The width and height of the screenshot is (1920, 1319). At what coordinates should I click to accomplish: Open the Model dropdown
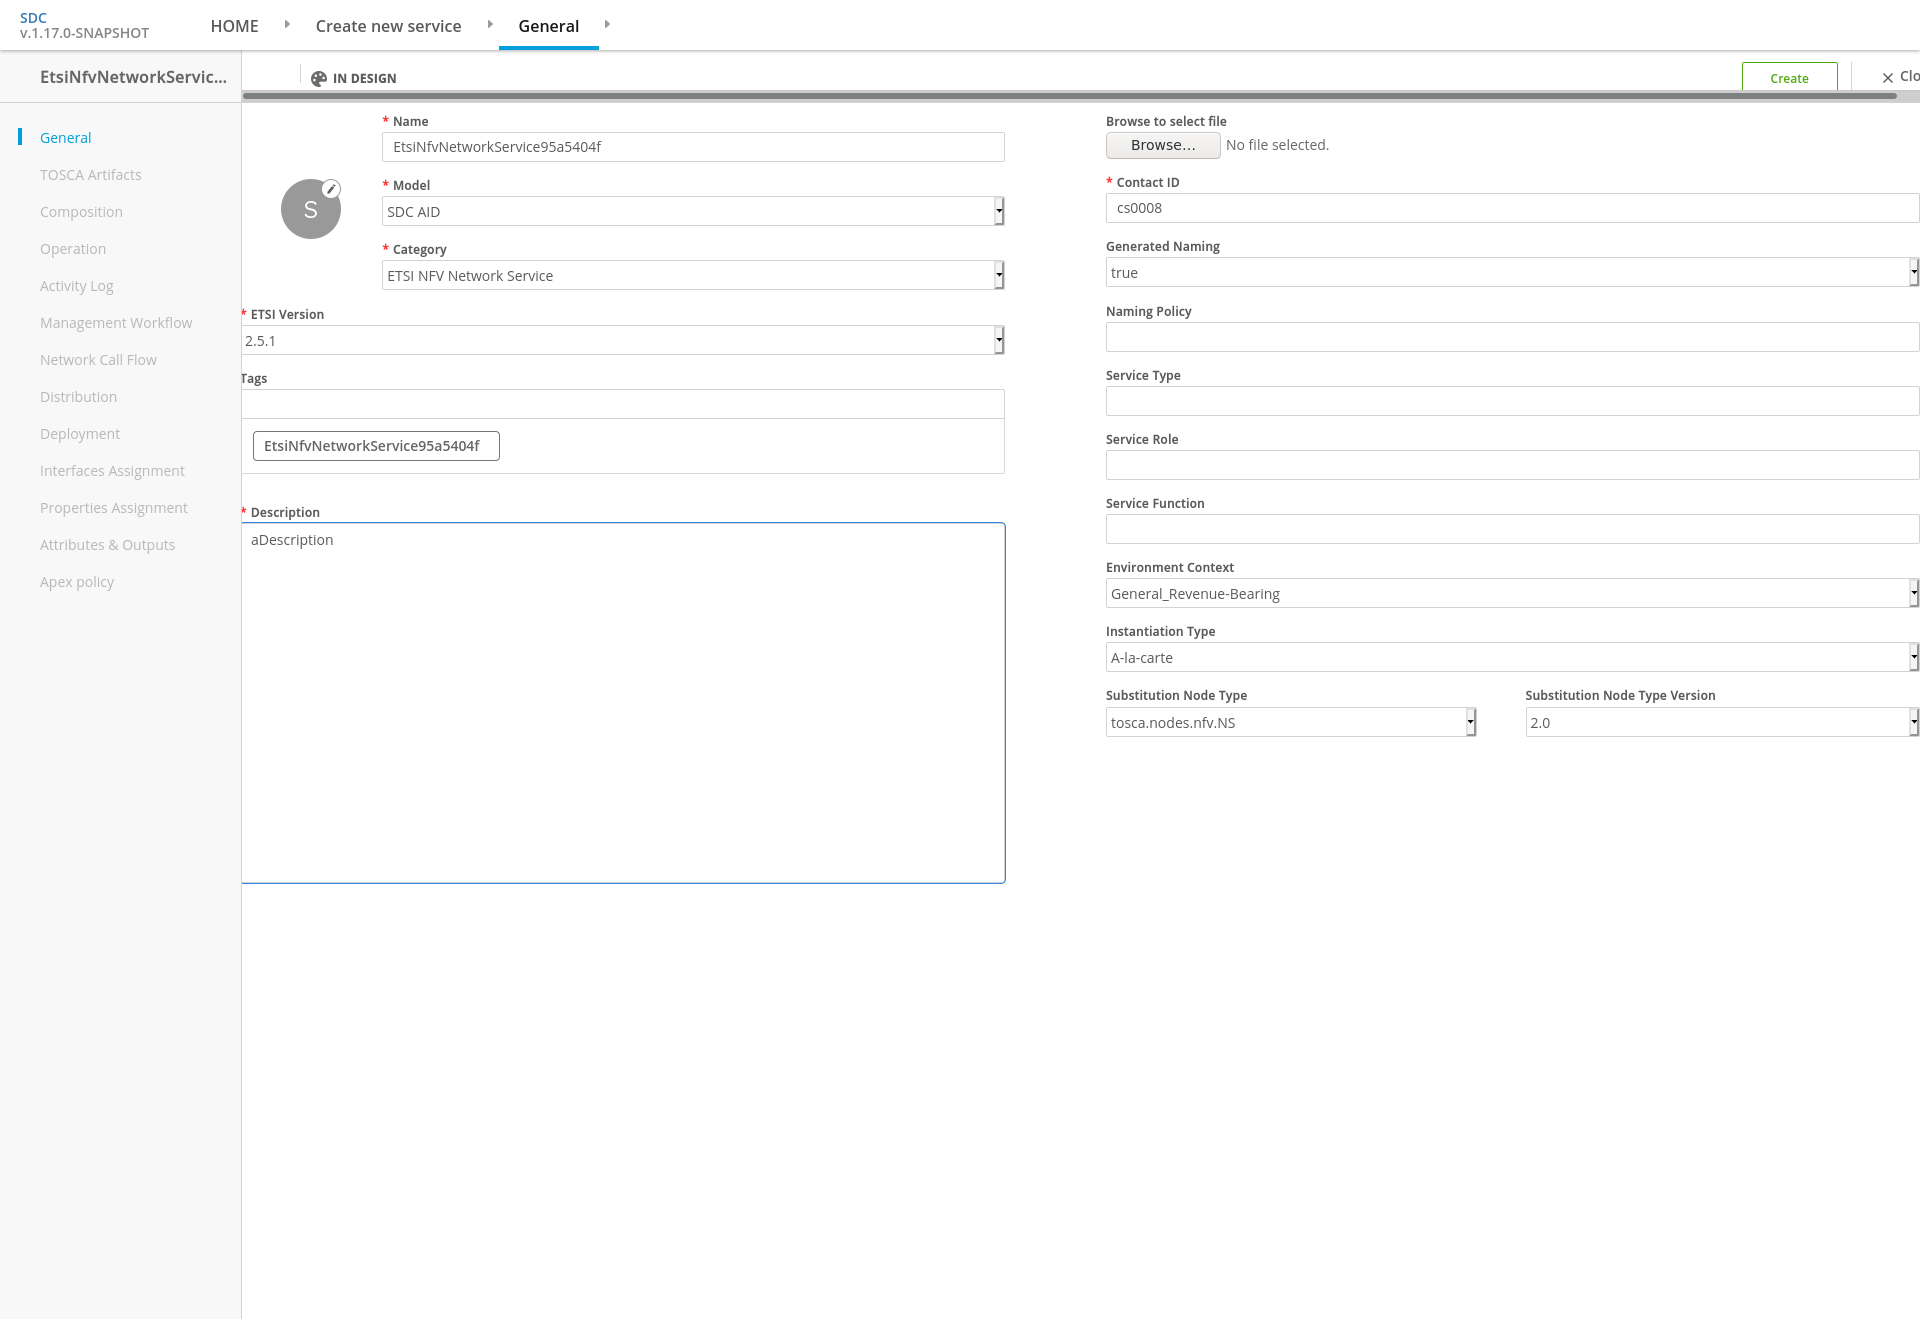click(x=693, y=211)
